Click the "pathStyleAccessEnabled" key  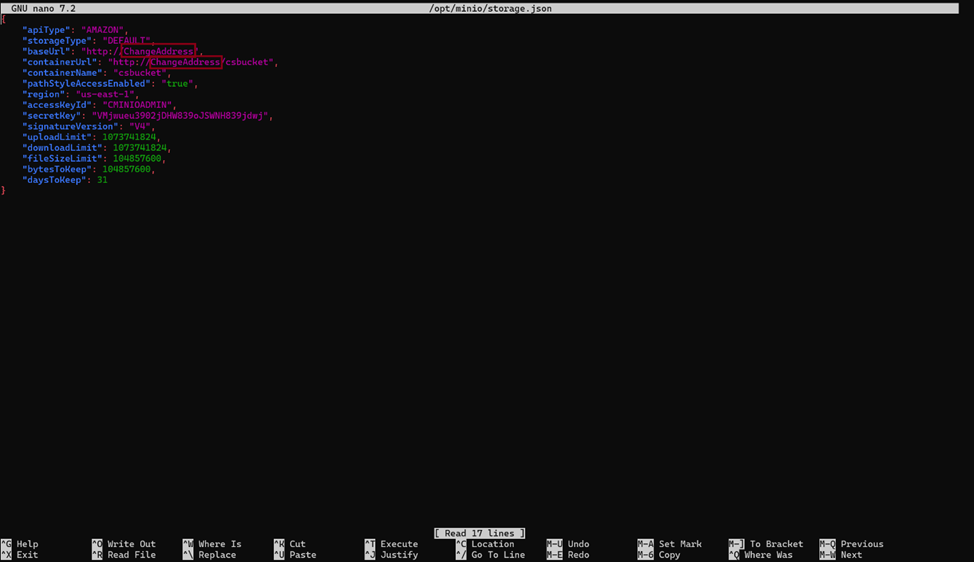[x=87, y=83]
